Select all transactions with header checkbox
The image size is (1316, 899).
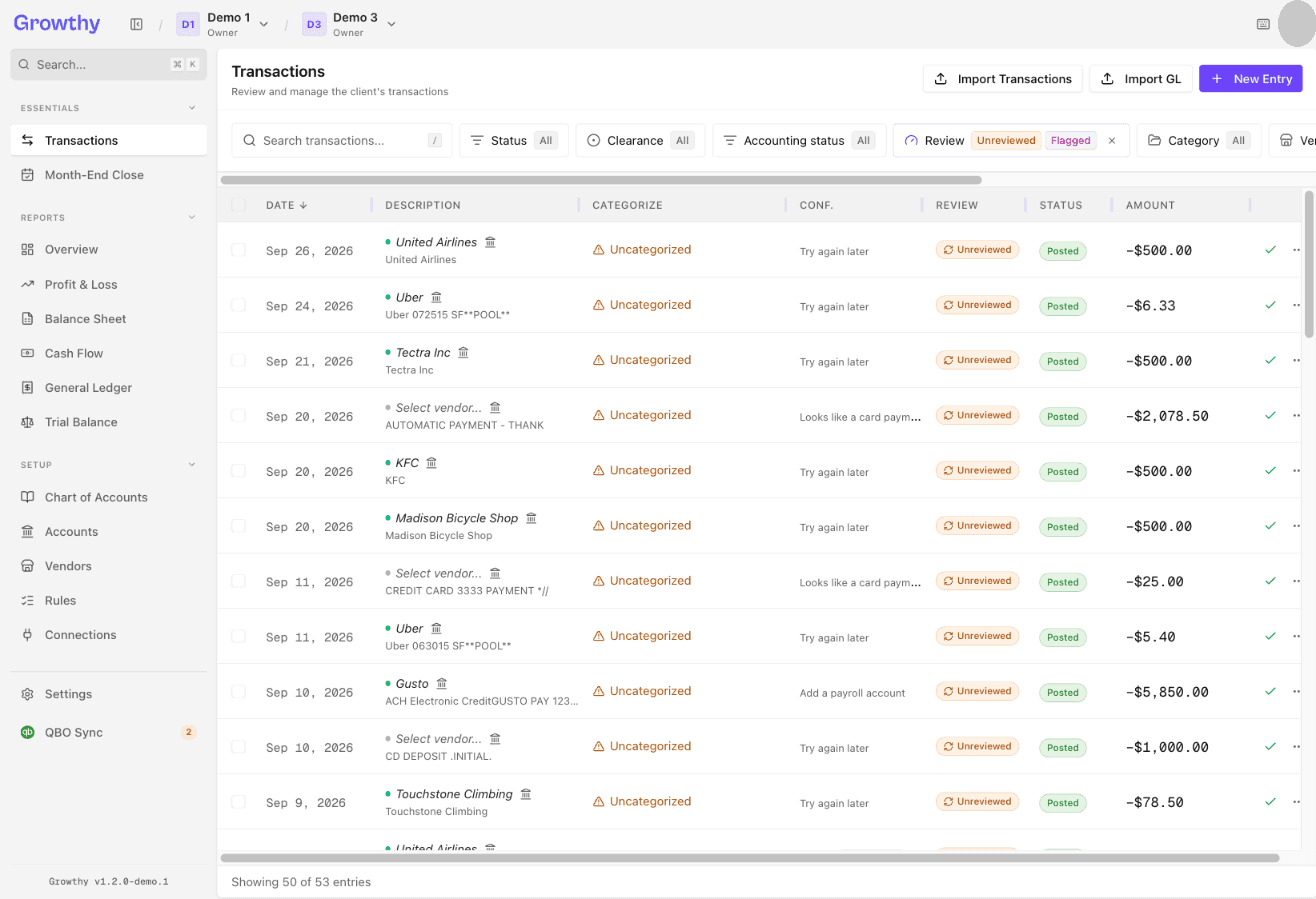click(x=238, y=205)
